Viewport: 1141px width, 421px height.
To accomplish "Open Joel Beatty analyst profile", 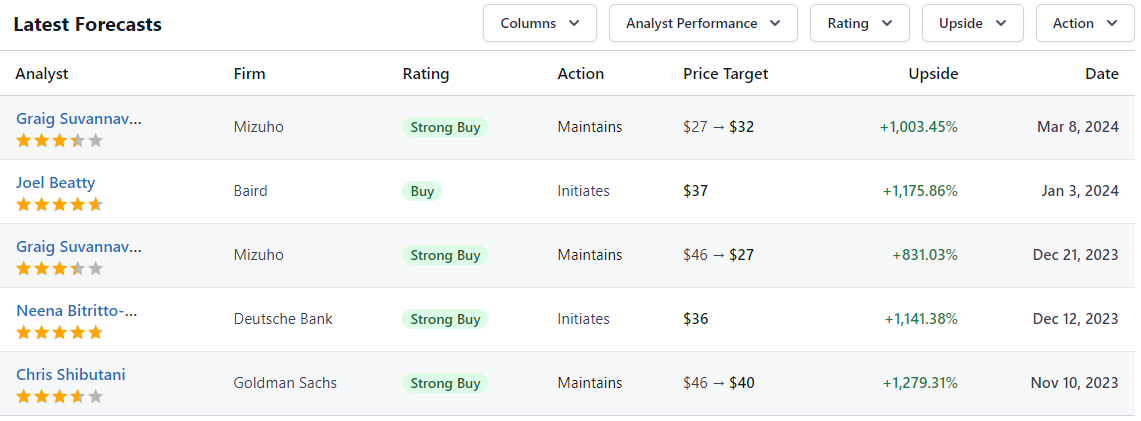I will pyautogui.click(x=55, y=183).
